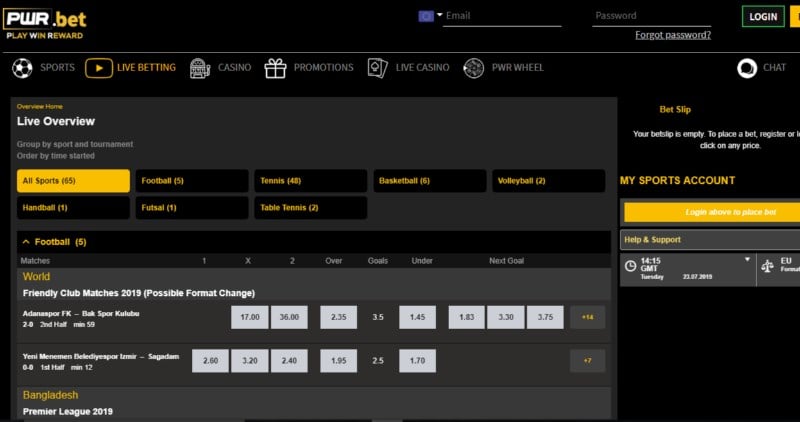Expand +7 markets for Yeni Menemen match
This screenshot has width=800, height=422.
pos(587,361)
